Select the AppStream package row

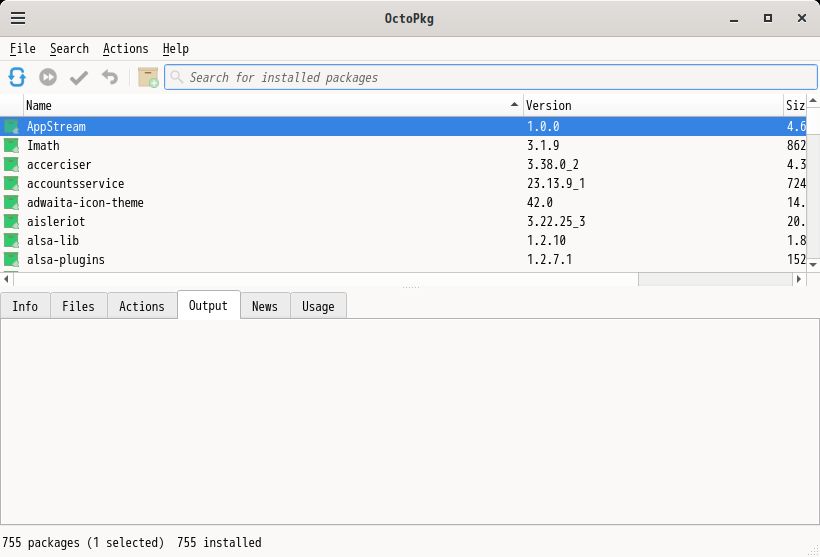coord(403,127)
